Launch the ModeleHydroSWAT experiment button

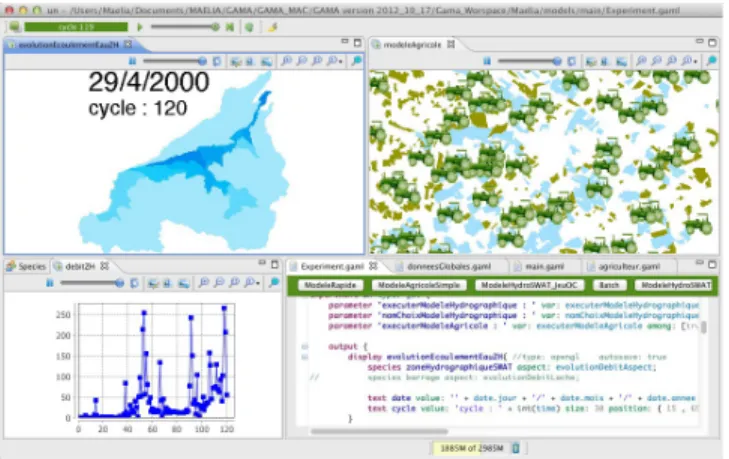675,285
